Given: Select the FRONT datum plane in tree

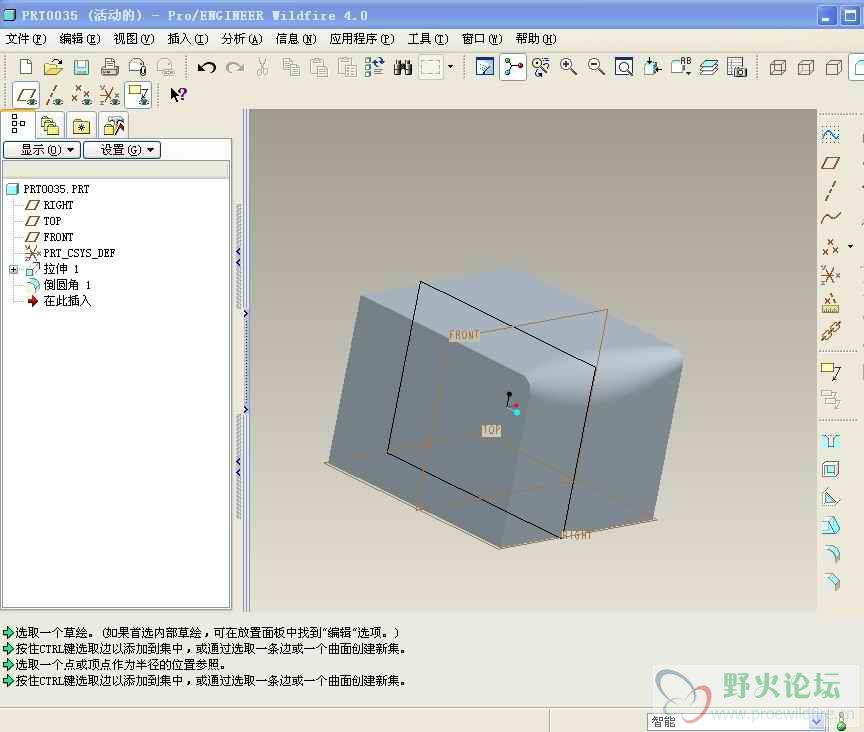Looking at the screenshot, I should 58,237.
